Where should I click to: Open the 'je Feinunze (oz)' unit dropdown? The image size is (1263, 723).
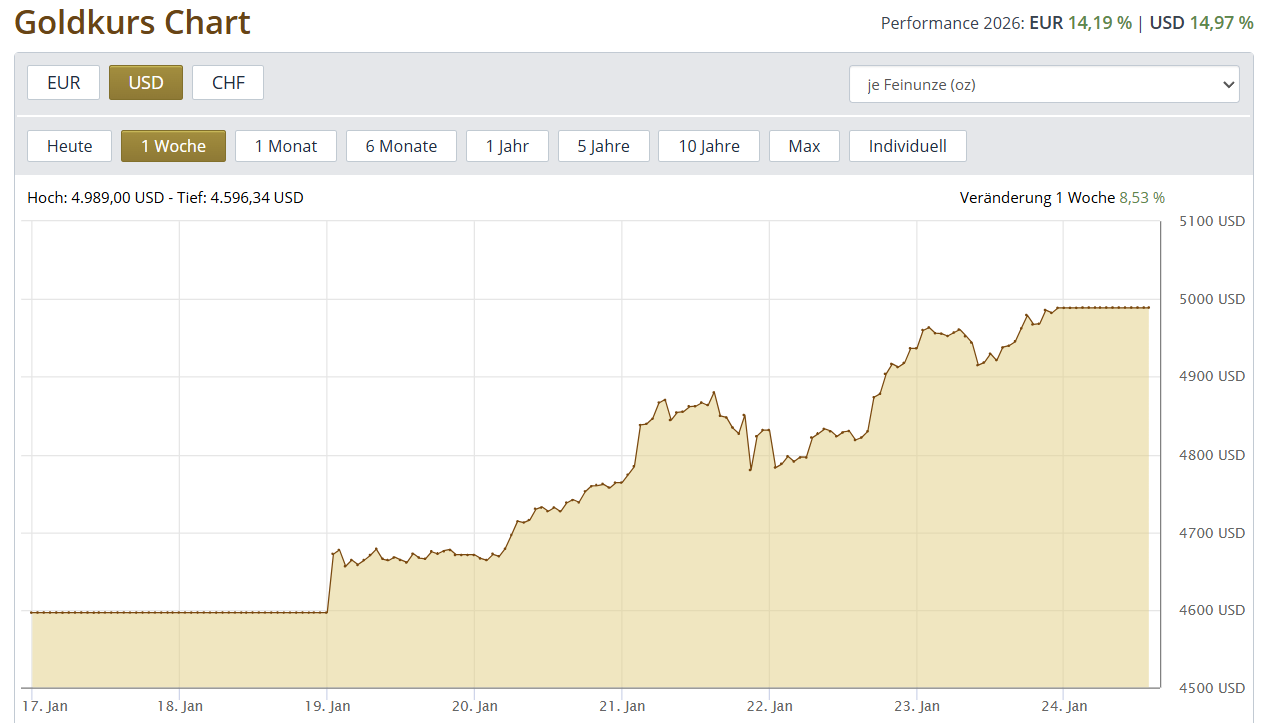point(1043,85)
